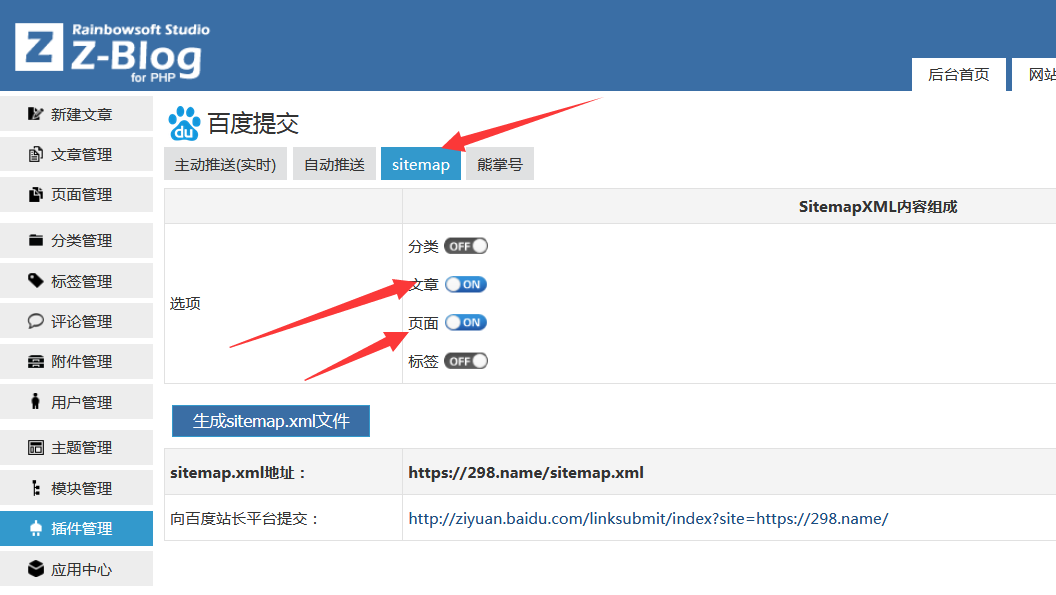This screenshot has height=595, width=1056.
Task: Switch to the 主动推送(实时) tab
Action: tap(225, 164)
